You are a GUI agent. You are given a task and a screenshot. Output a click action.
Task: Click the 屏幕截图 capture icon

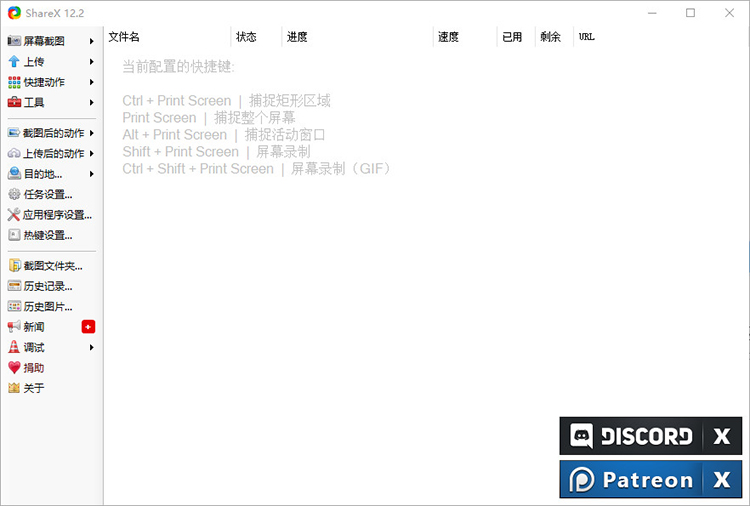point(14,41)
